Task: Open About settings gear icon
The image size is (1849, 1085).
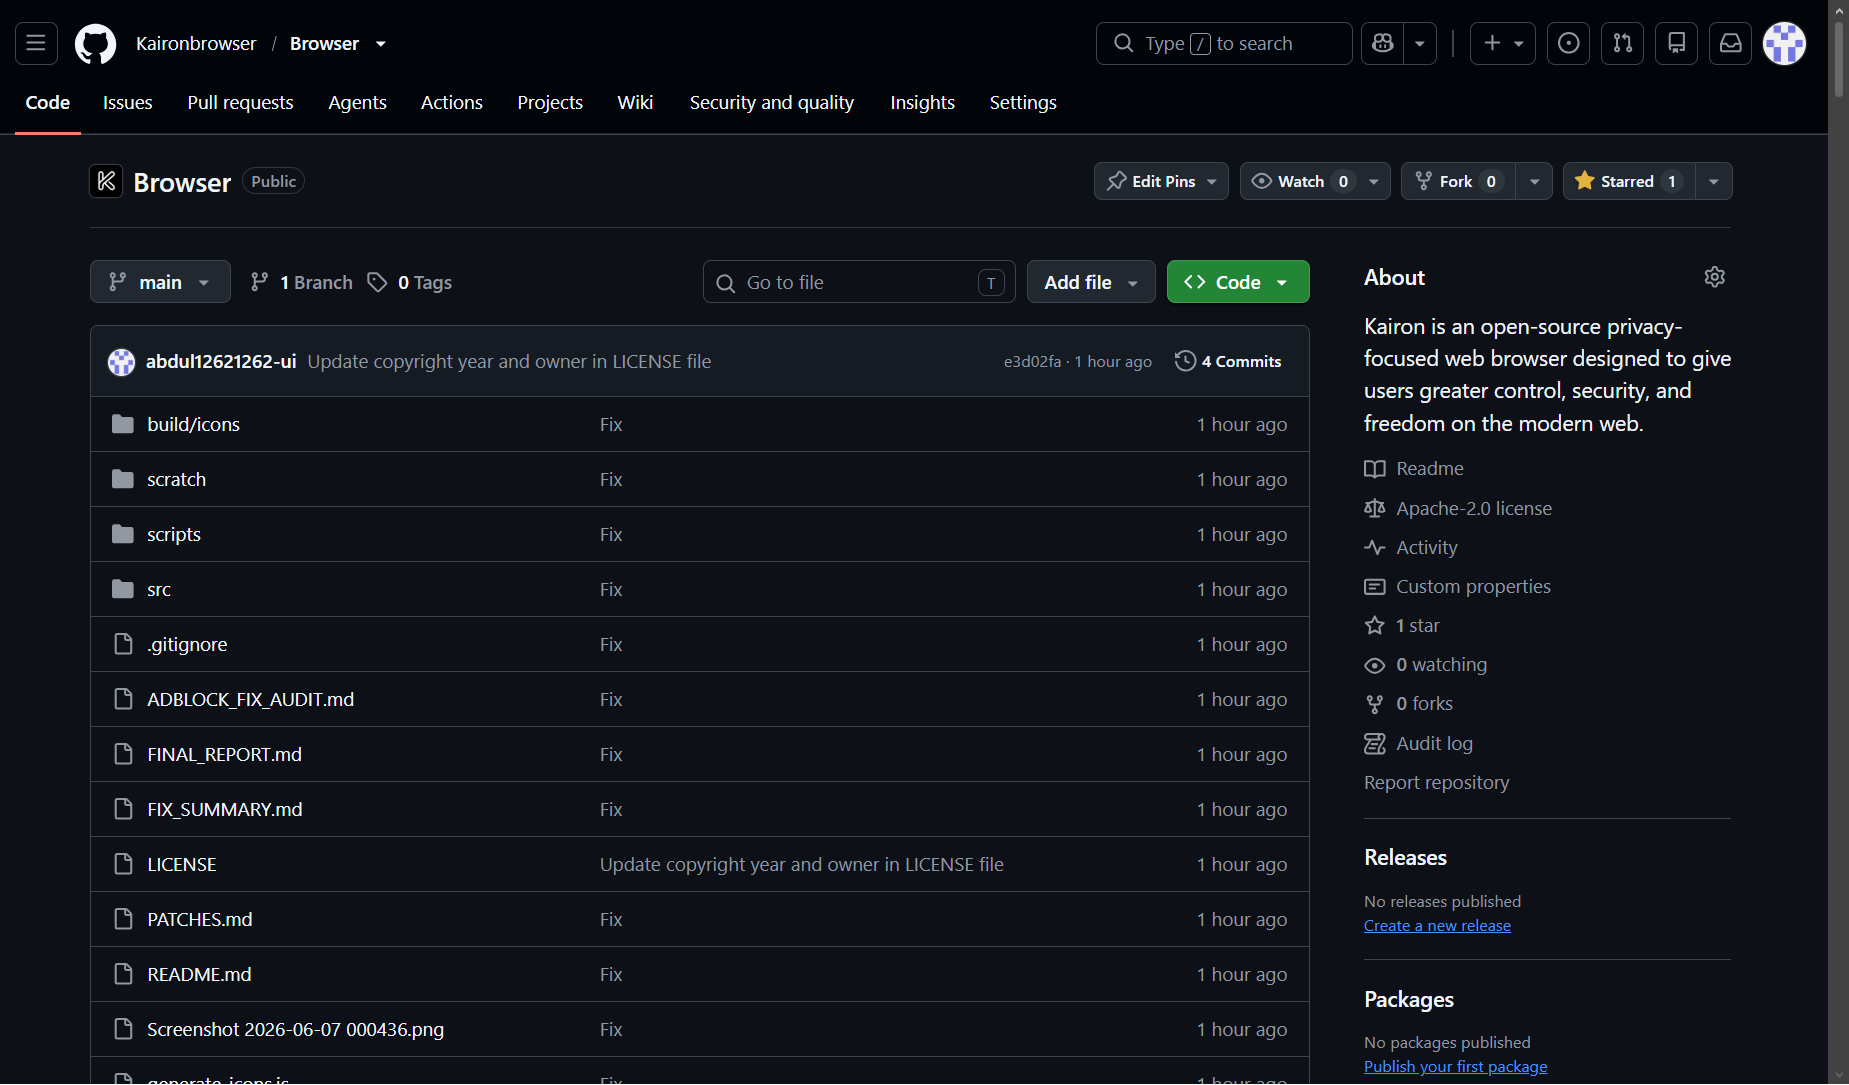Action: [x=1715, y=277]
